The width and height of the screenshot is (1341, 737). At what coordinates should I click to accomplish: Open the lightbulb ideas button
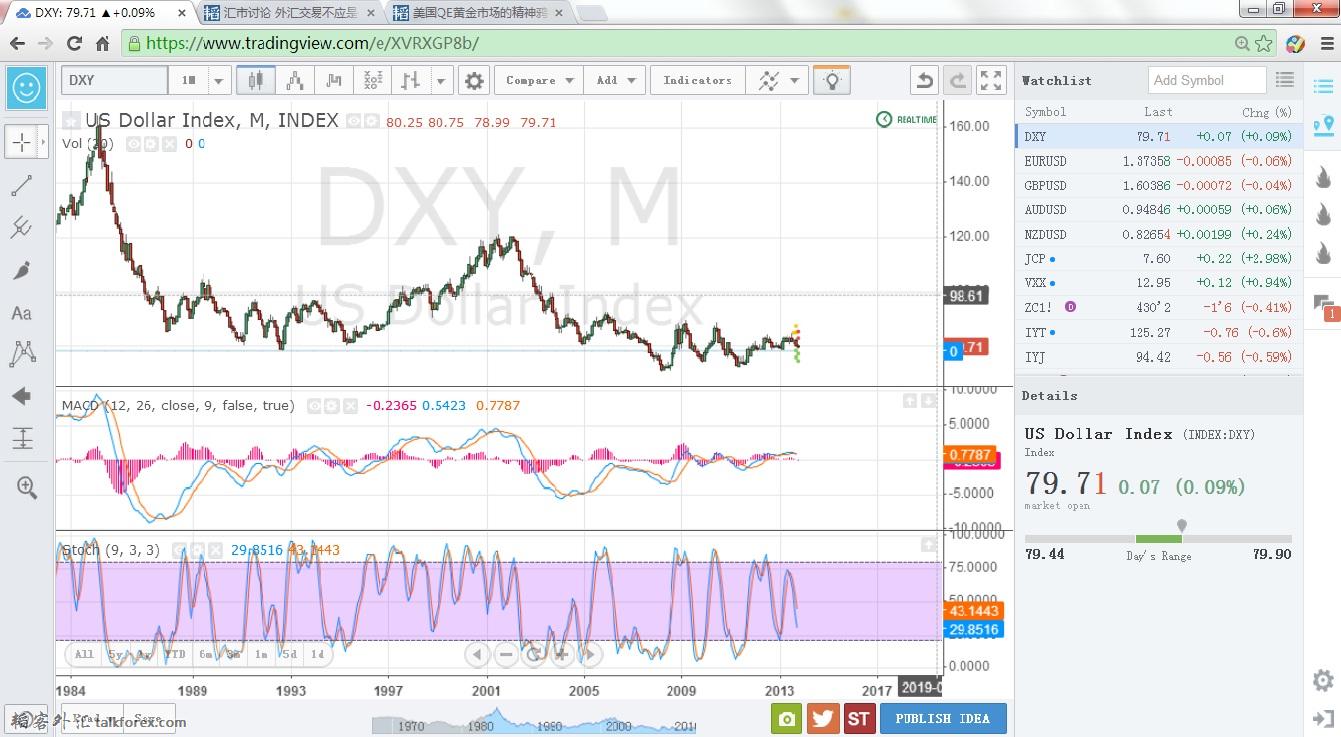831,81
